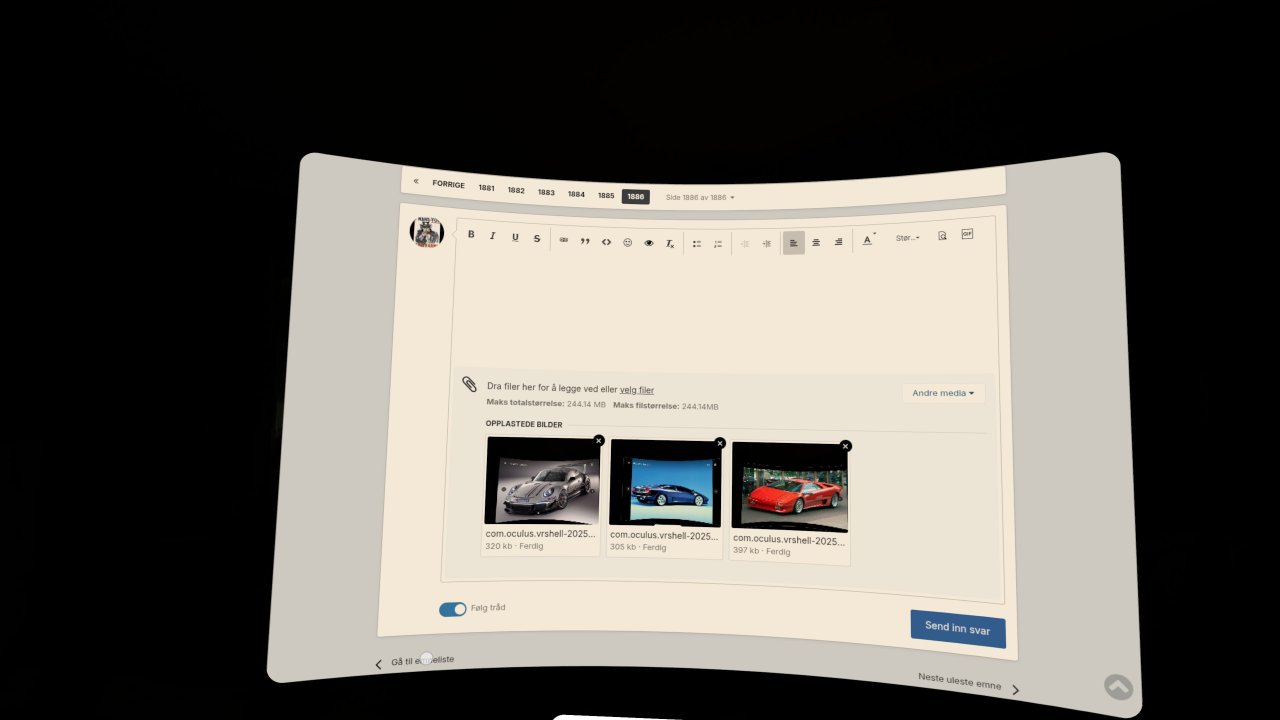Switch to page 1883
This screenshot has height=720, width=1280.
tap(546, 192)
